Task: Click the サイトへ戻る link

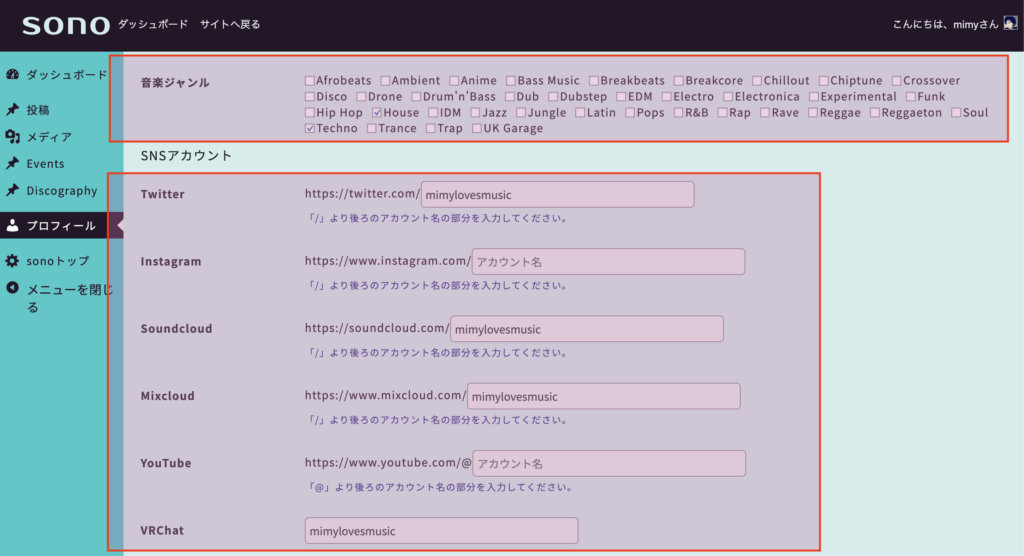Action: (229, 24)
